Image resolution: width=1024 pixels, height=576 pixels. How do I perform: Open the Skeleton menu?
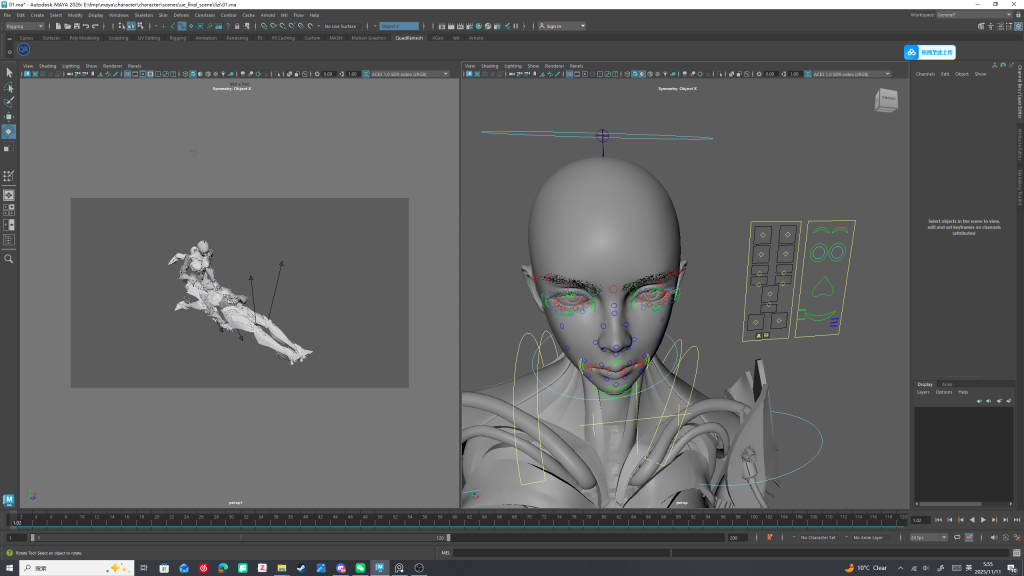coord(143,15)
